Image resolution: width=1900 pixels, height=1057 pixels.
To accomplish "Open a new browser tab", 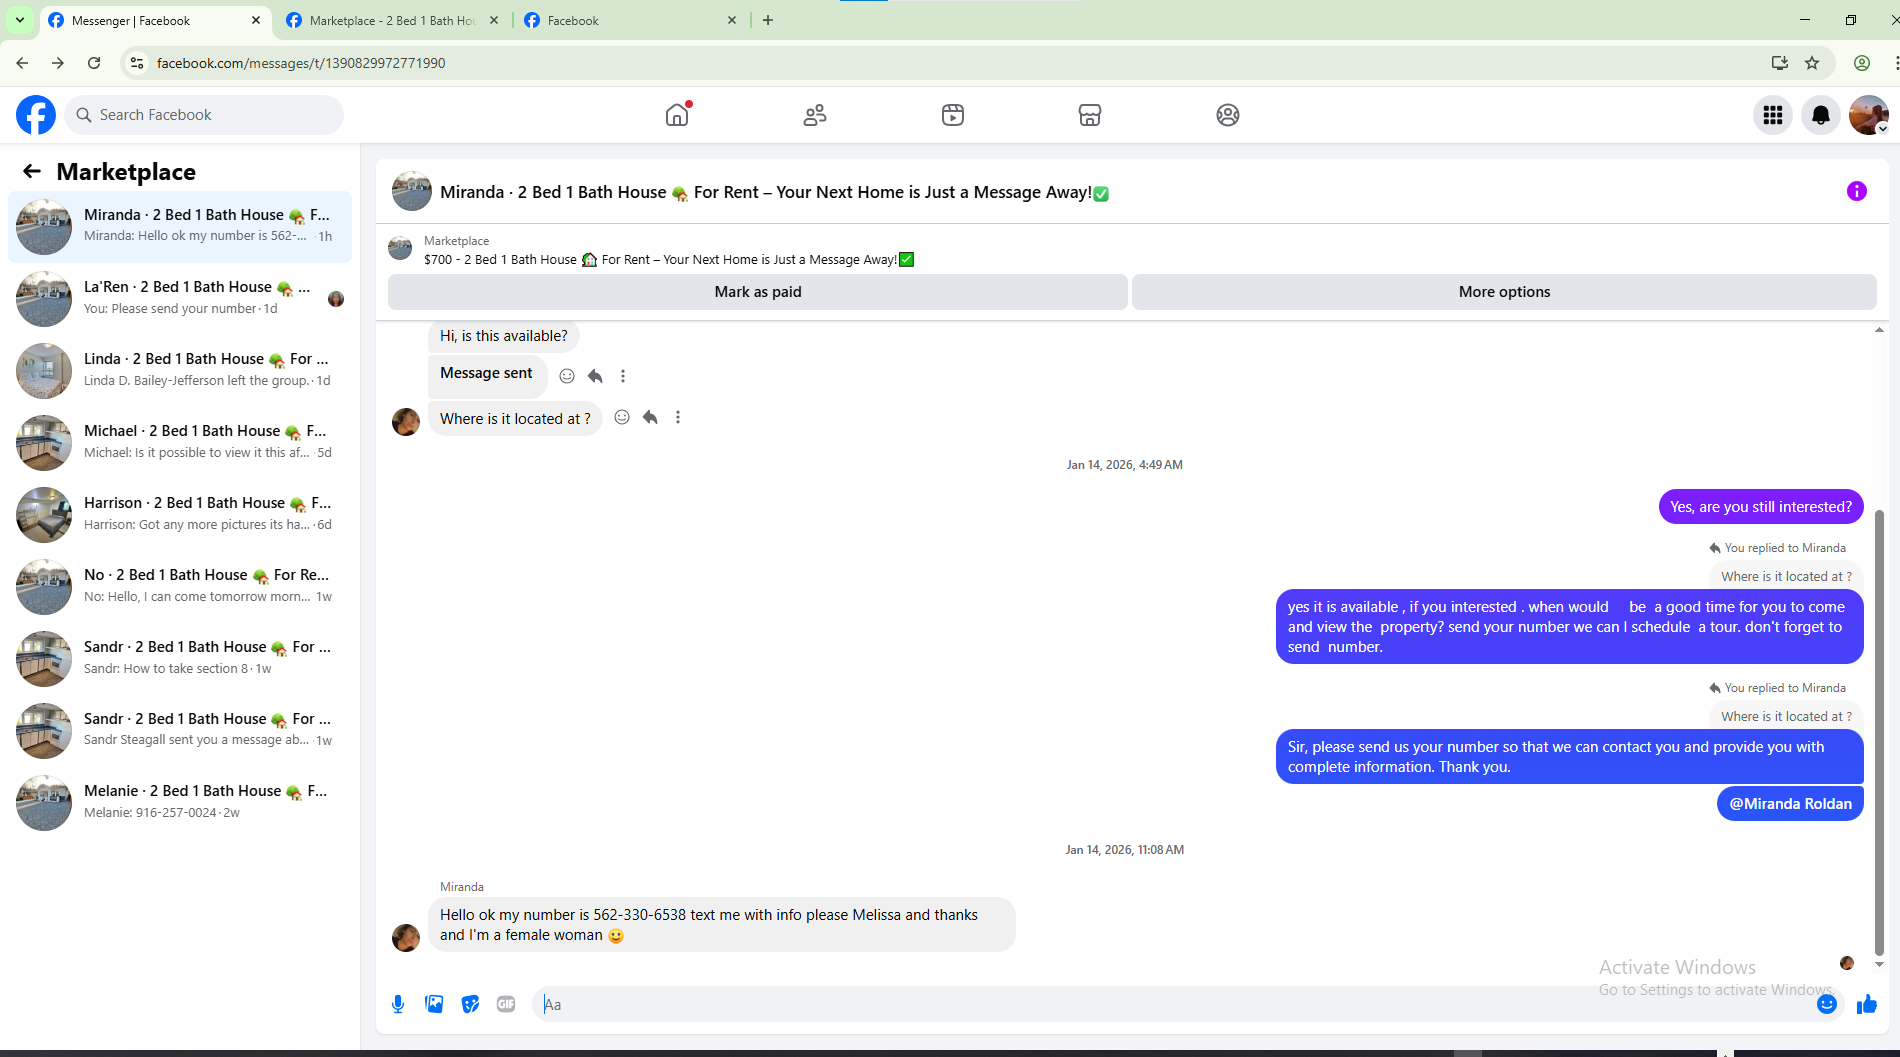I will [768, 20].
